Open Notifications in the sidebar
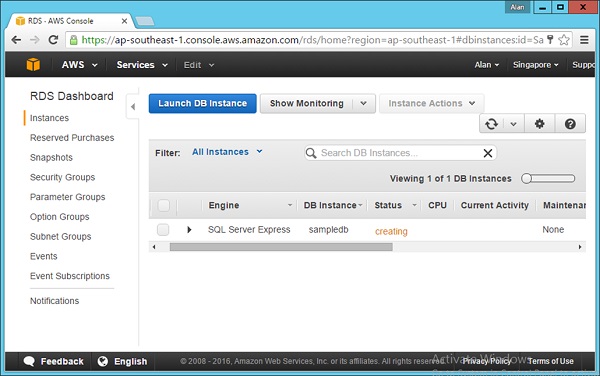600x376 pixels. click(54, 301)
